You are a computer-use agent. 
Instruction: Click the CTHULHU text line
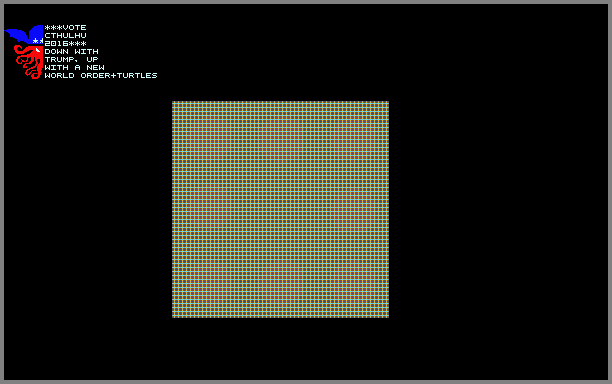click(x=66, y=36)
